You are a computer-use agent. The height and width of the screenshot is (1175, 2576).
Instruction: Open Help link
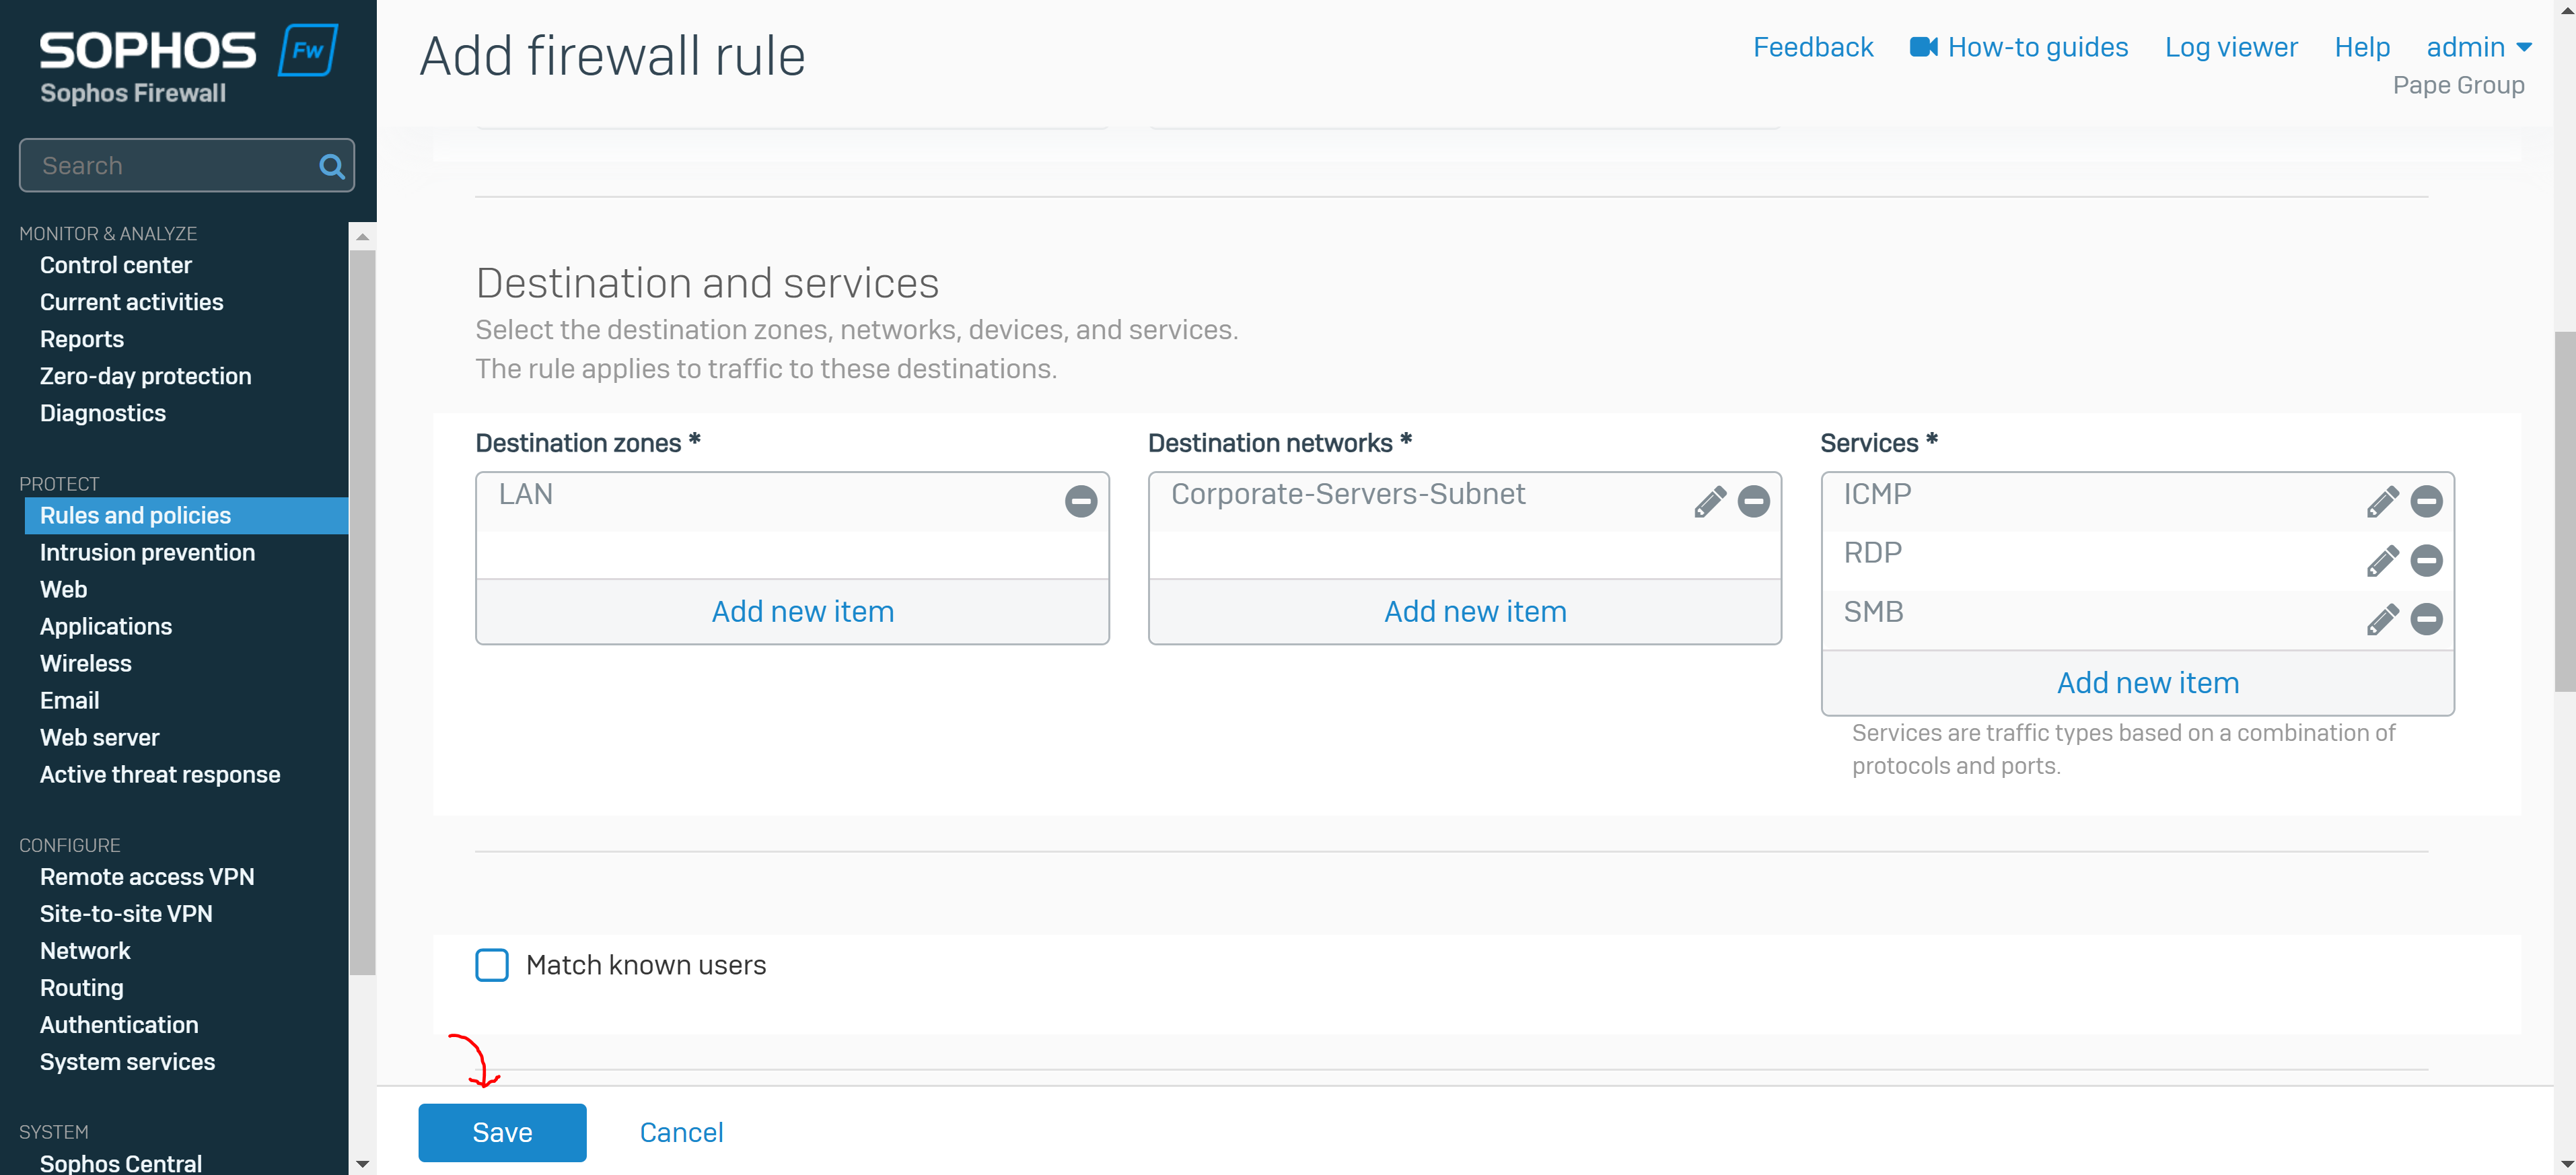pos(2361,47)
